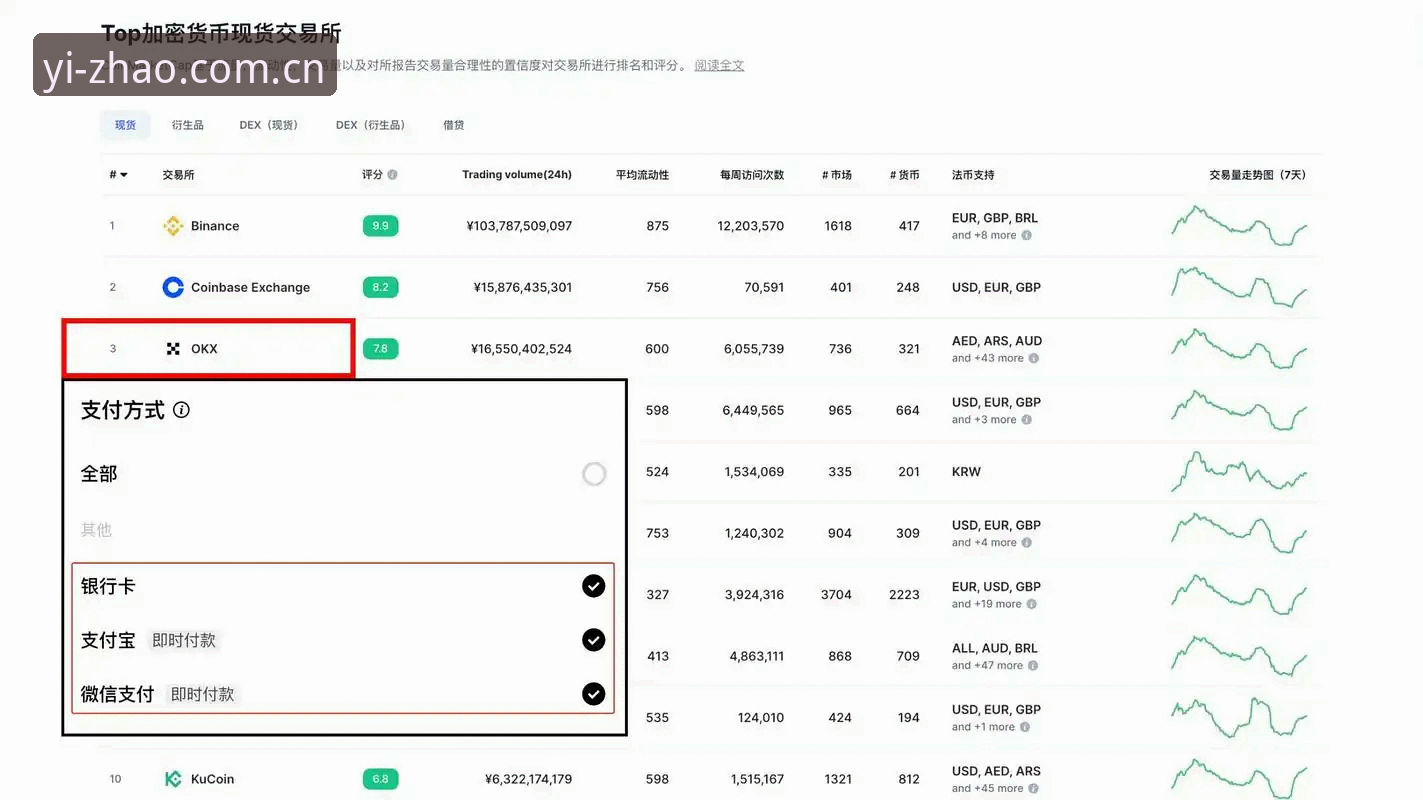Click the 其他 label in payment panel
This screenshot has width=1423, height=800.
(96, 530)
